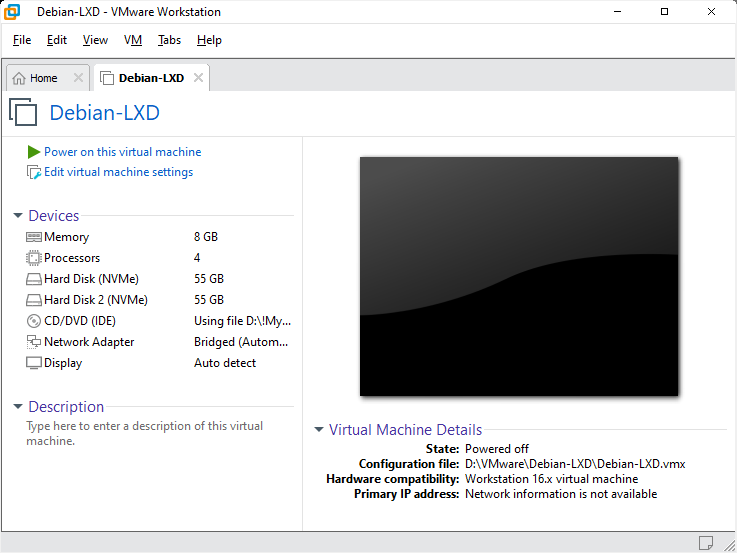Click the 'Auto detect' display value
Viewport: 737px width, 553px height.
pos(225,363)
